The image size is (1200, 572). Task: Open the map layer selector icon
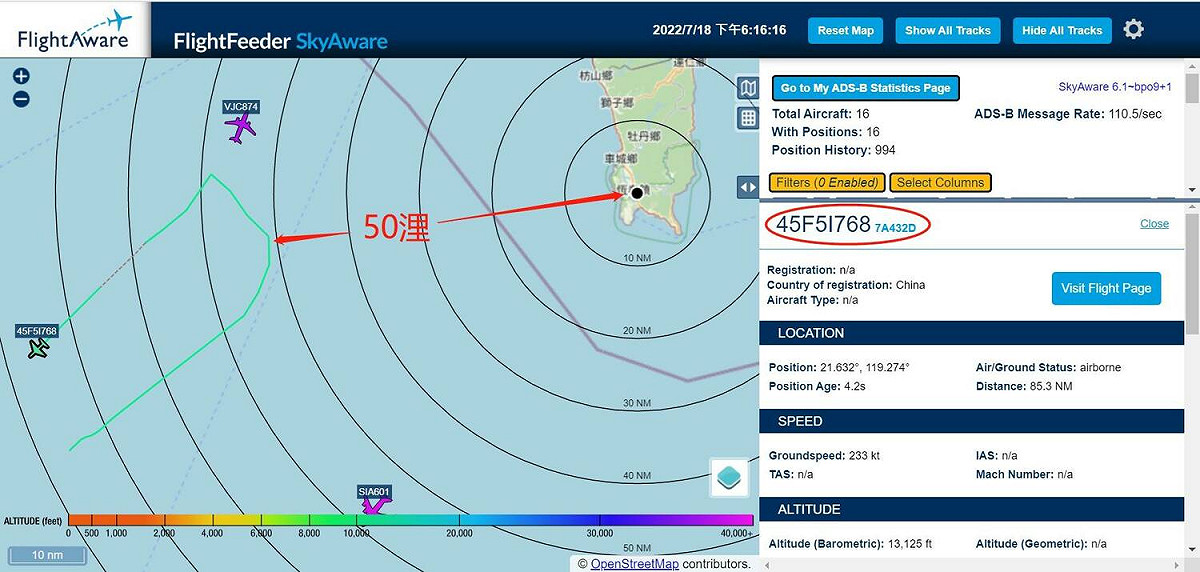pyautogui.click(x=748, y=88)
